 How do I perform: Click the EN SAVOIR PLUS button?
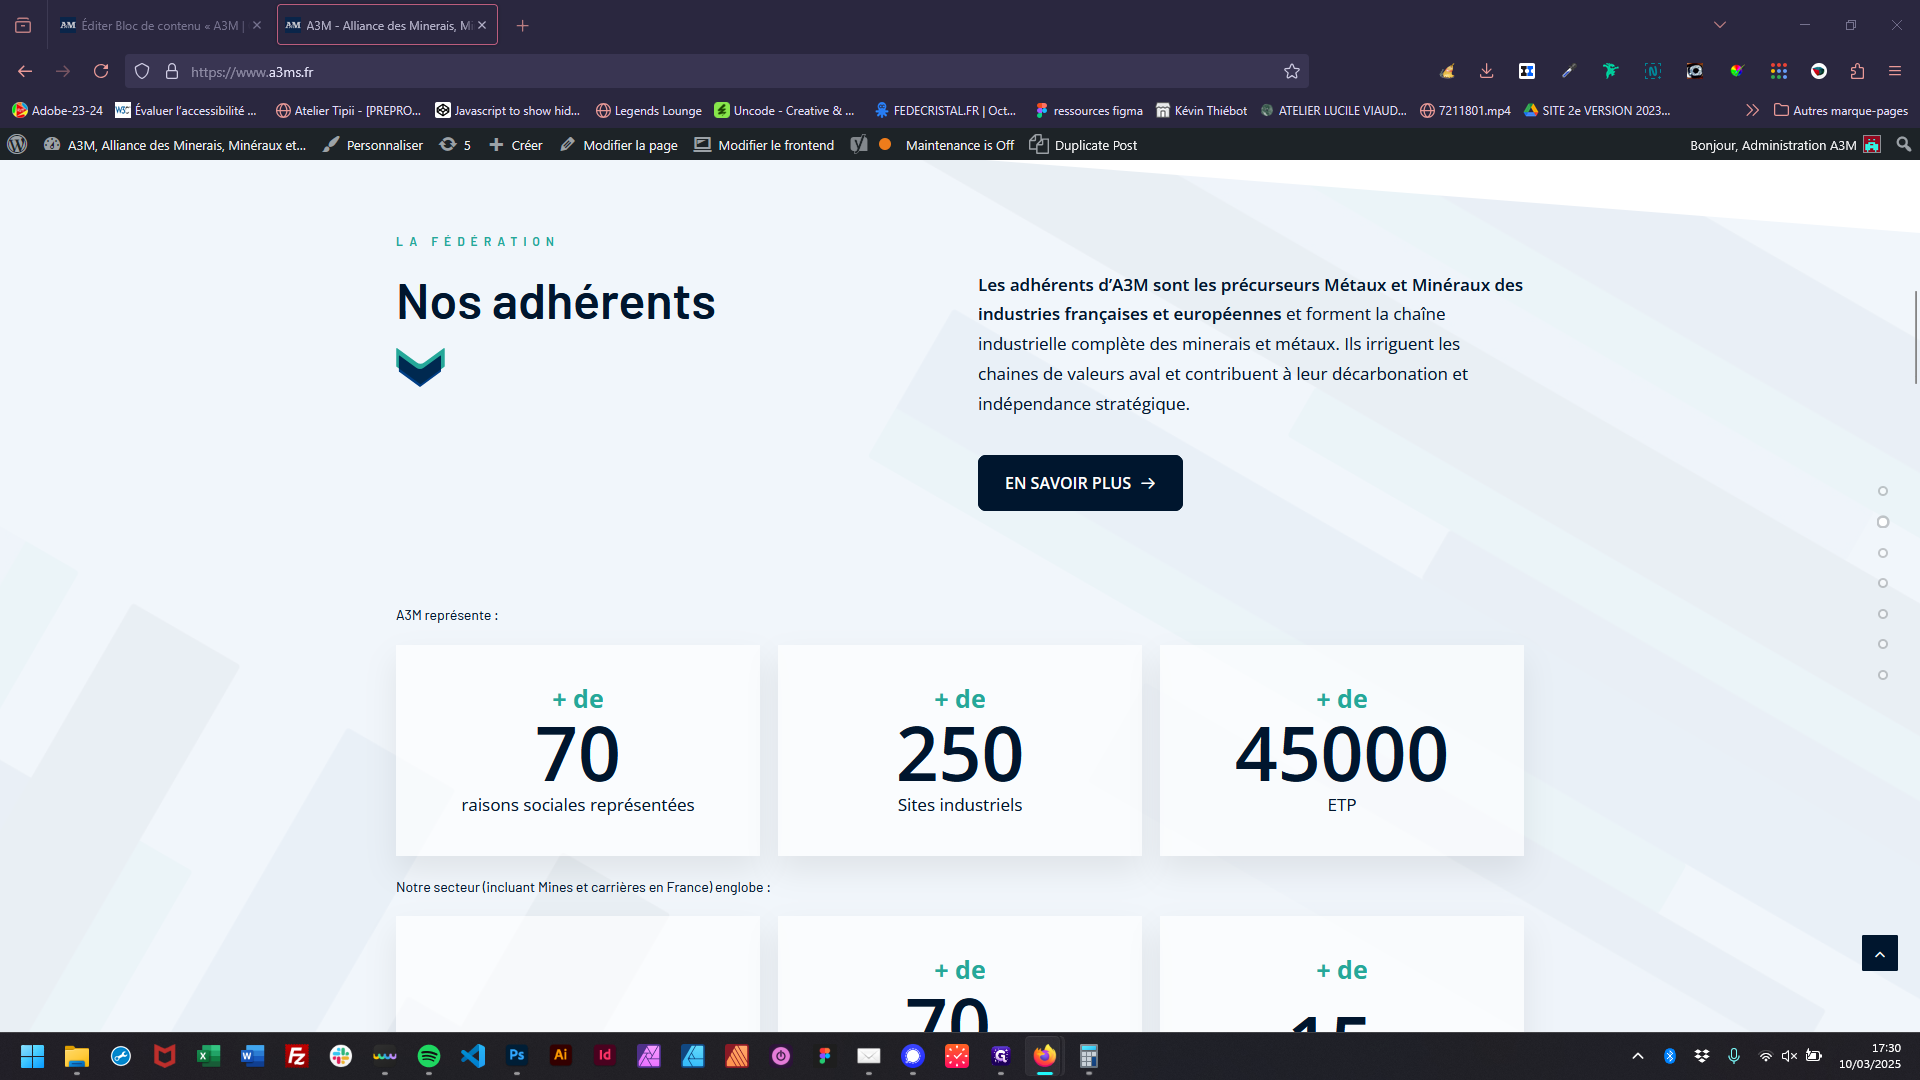pyautogui.click(x=1080, y=483)
